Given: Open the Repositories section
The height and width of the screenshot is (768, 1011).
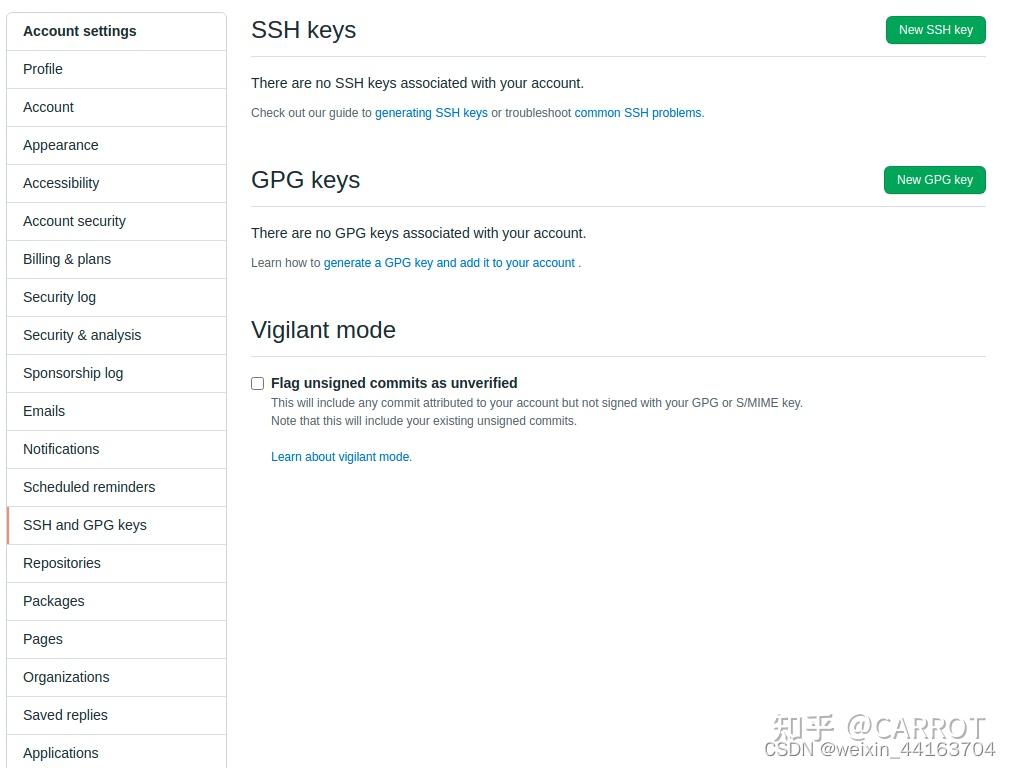Looking at the screenshot, I should (61, 563).
